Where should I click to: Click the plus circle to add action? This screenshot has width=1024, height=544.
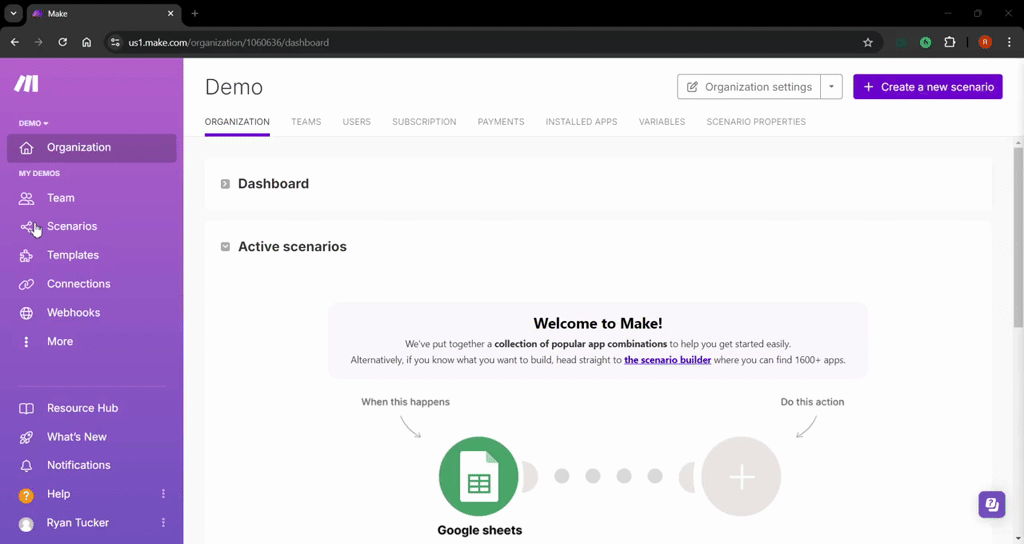click(741, 476)
